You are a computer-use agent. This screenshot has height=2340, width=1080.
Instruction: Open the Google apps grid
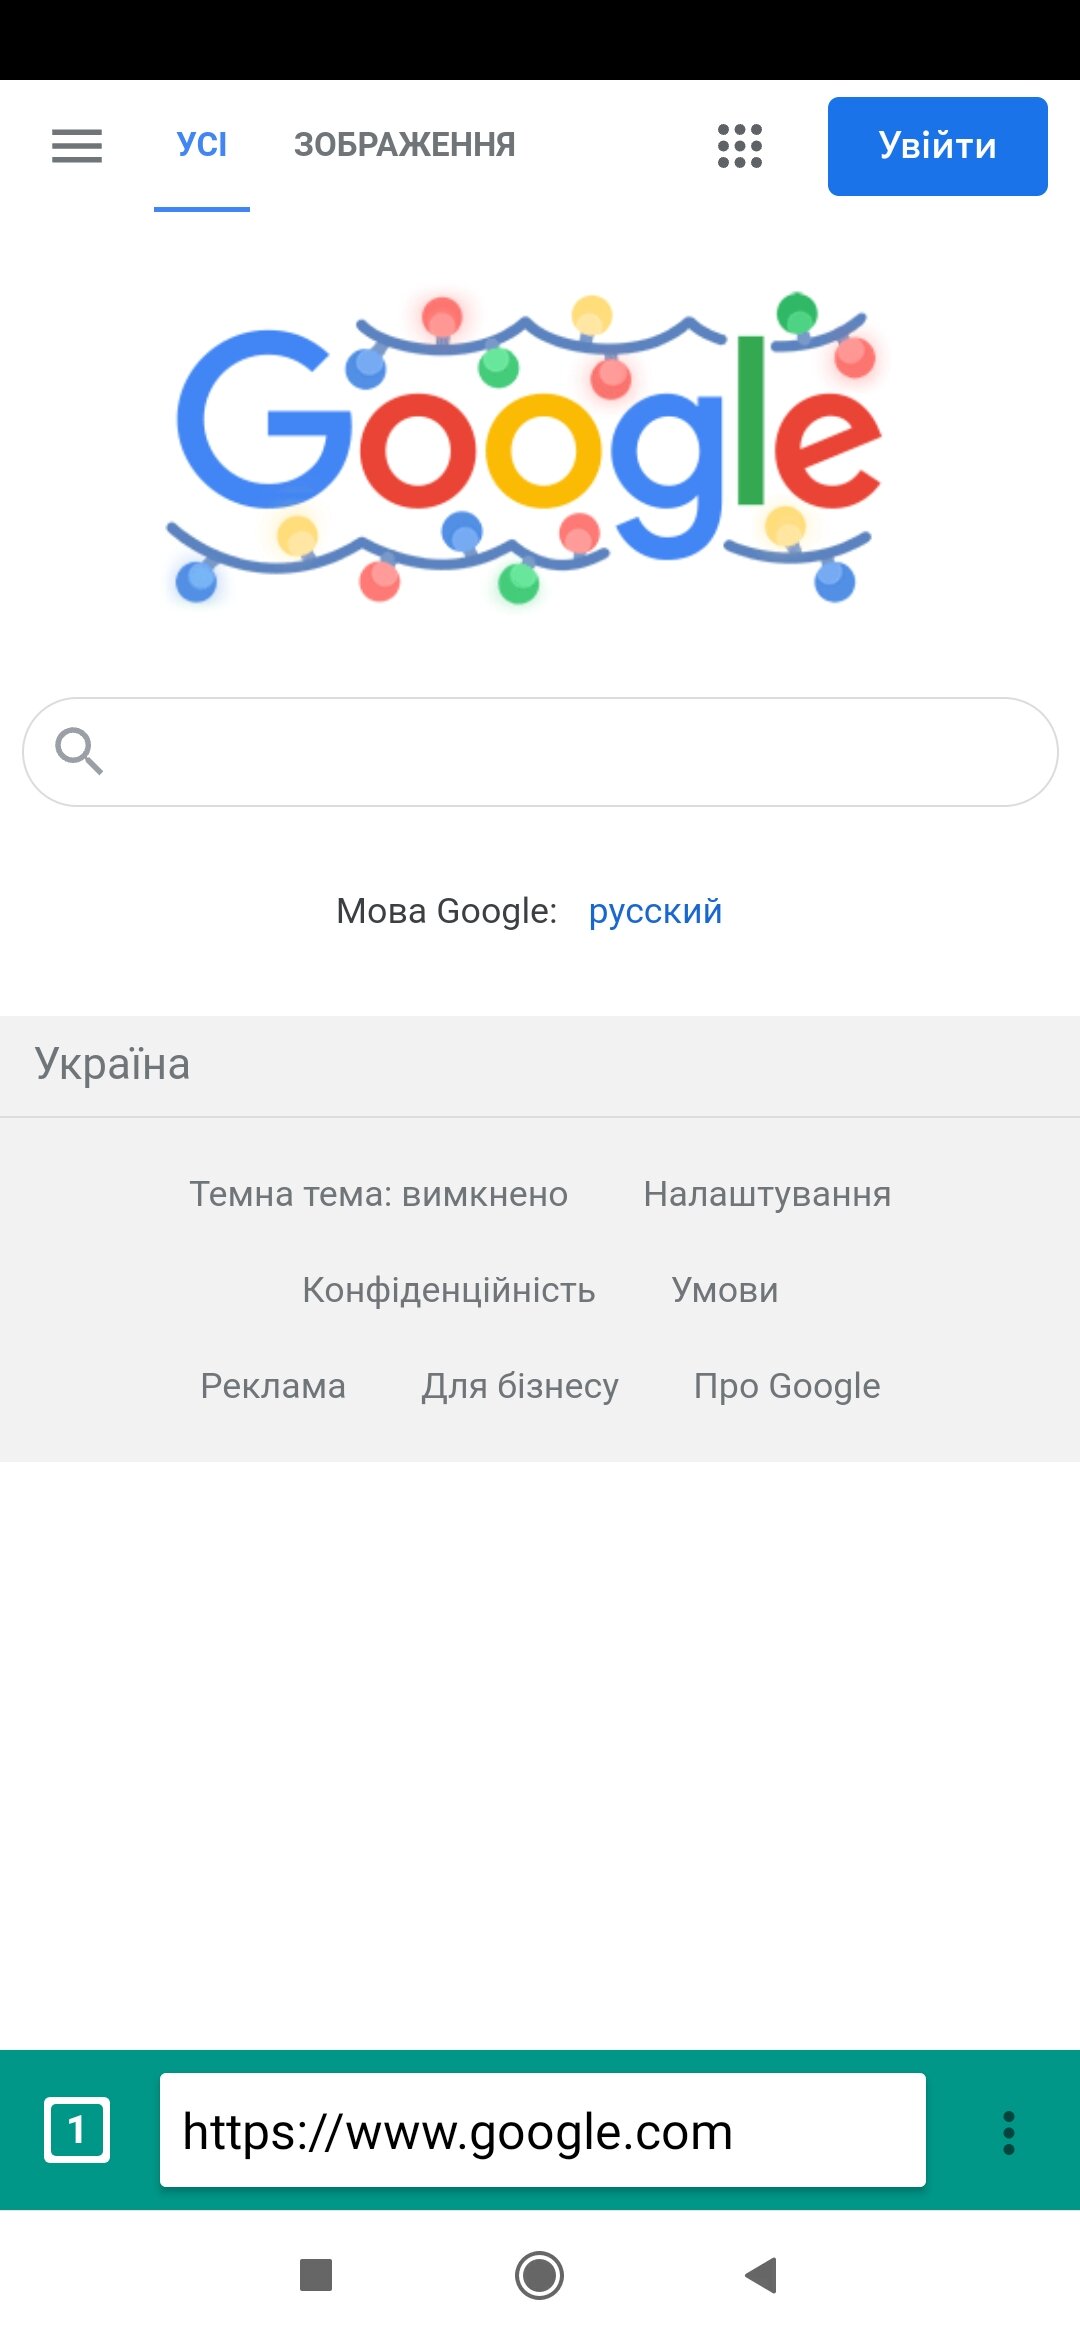740,146
